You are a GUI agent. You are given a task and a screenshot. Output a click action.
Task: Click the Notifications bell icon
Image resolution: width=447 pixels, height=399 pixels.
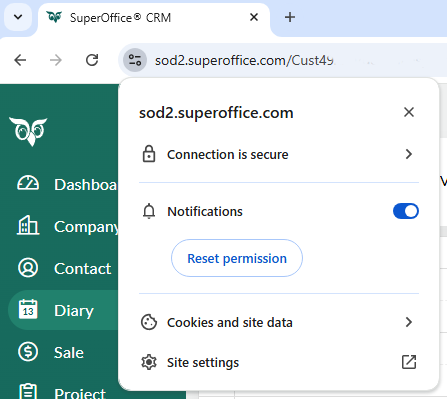pos(149,211)
